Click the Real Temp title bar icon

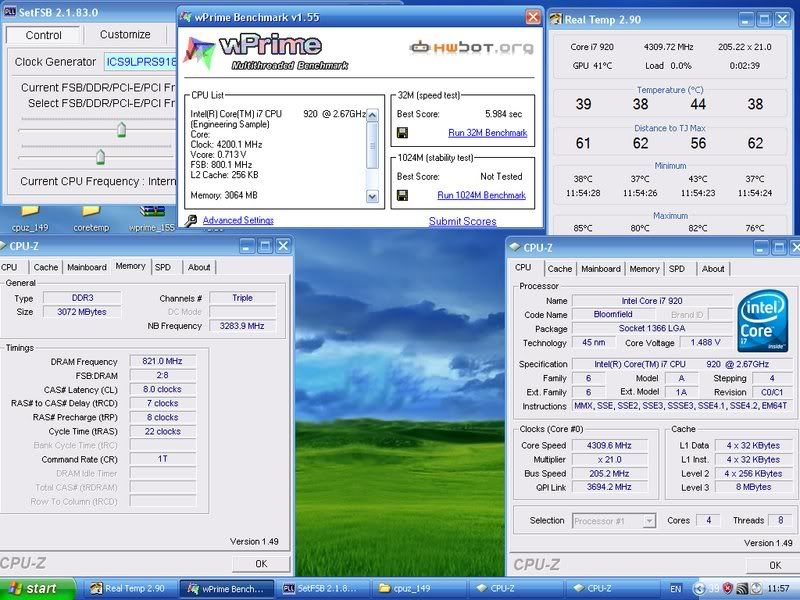coord(556,19)
